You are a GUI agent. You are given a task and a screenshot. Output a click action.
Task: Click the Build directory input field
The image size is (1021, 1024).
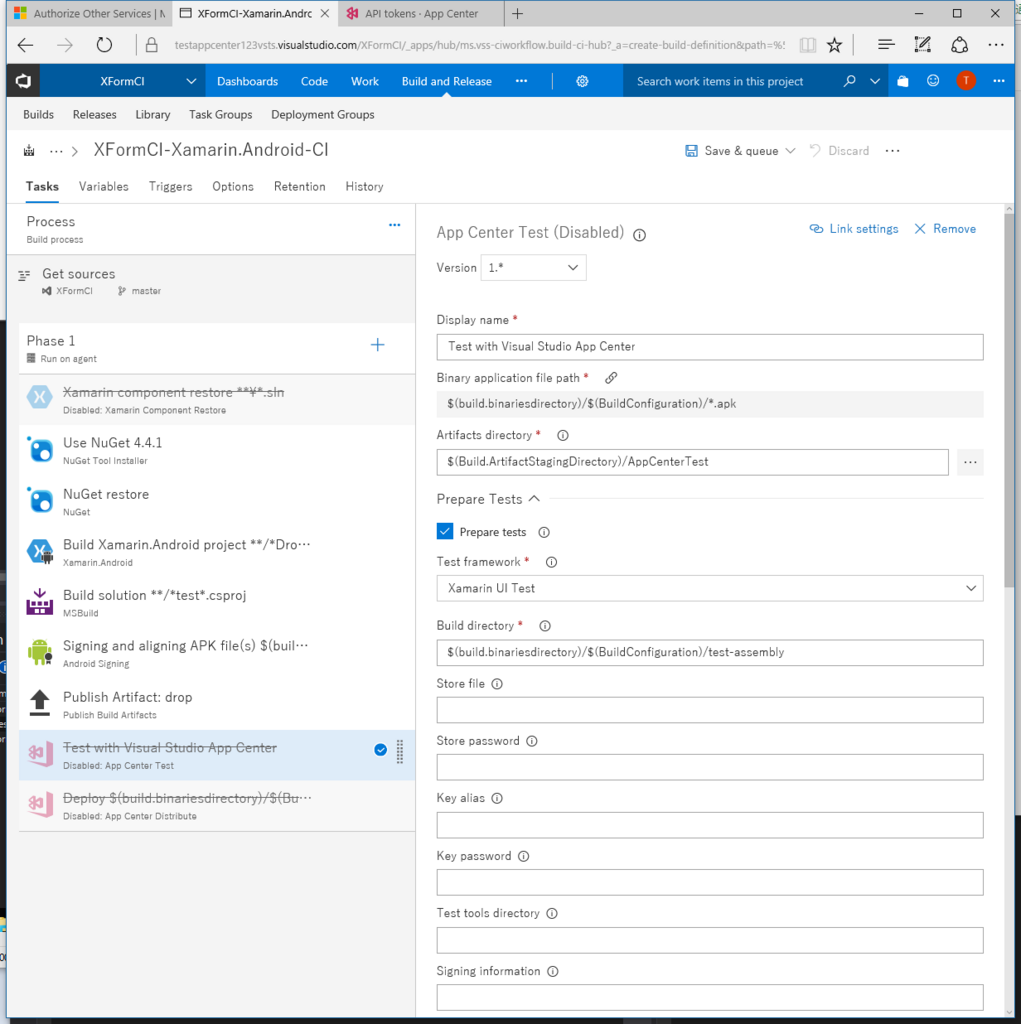point(710,652)
